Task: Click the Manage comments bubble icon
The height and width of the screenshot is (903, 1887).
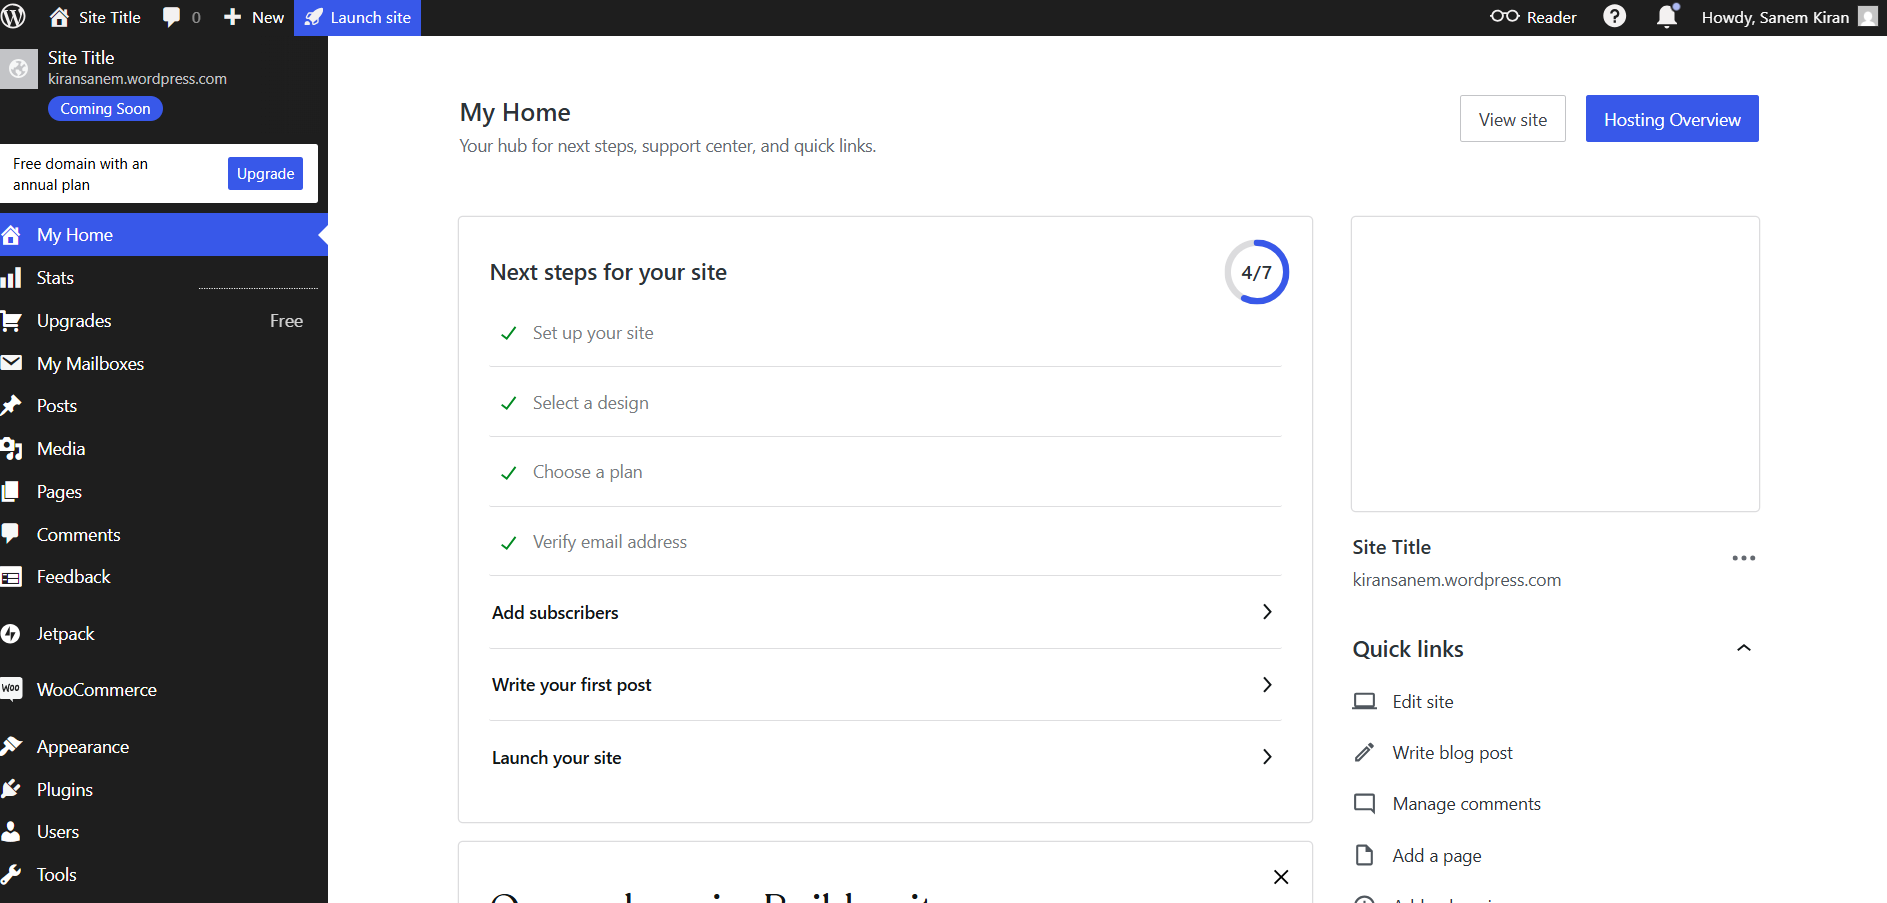Action: pos(1364,803)
